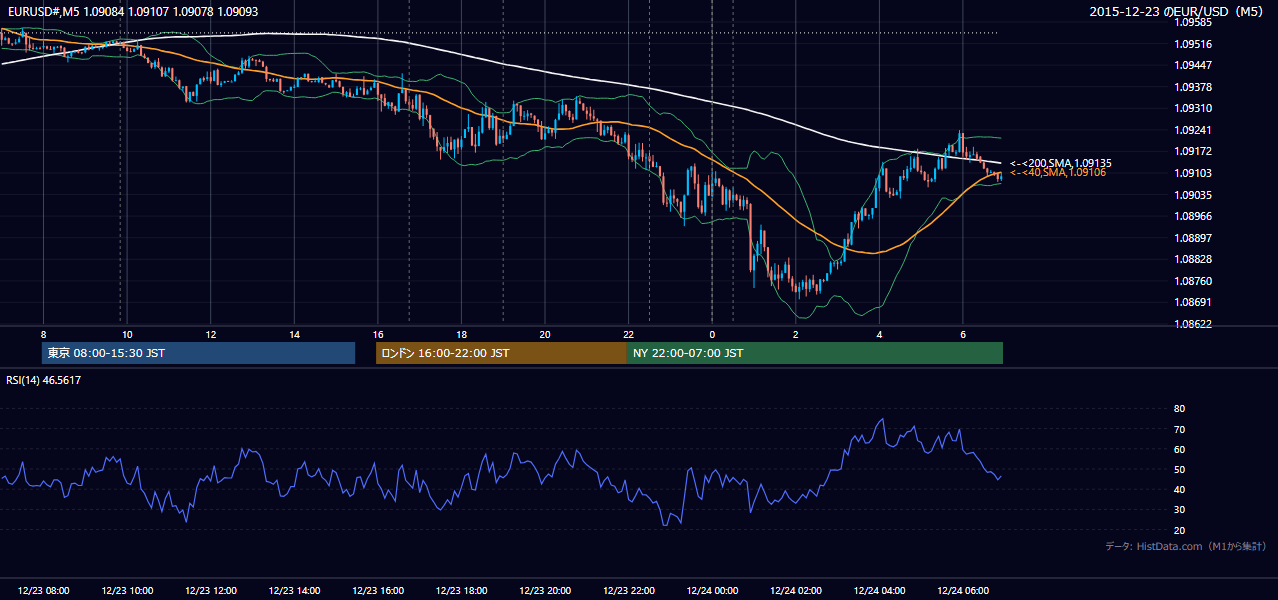1278x600 pixels.
Task: Click price axis value 1.09035
Action: (1193, 195)
